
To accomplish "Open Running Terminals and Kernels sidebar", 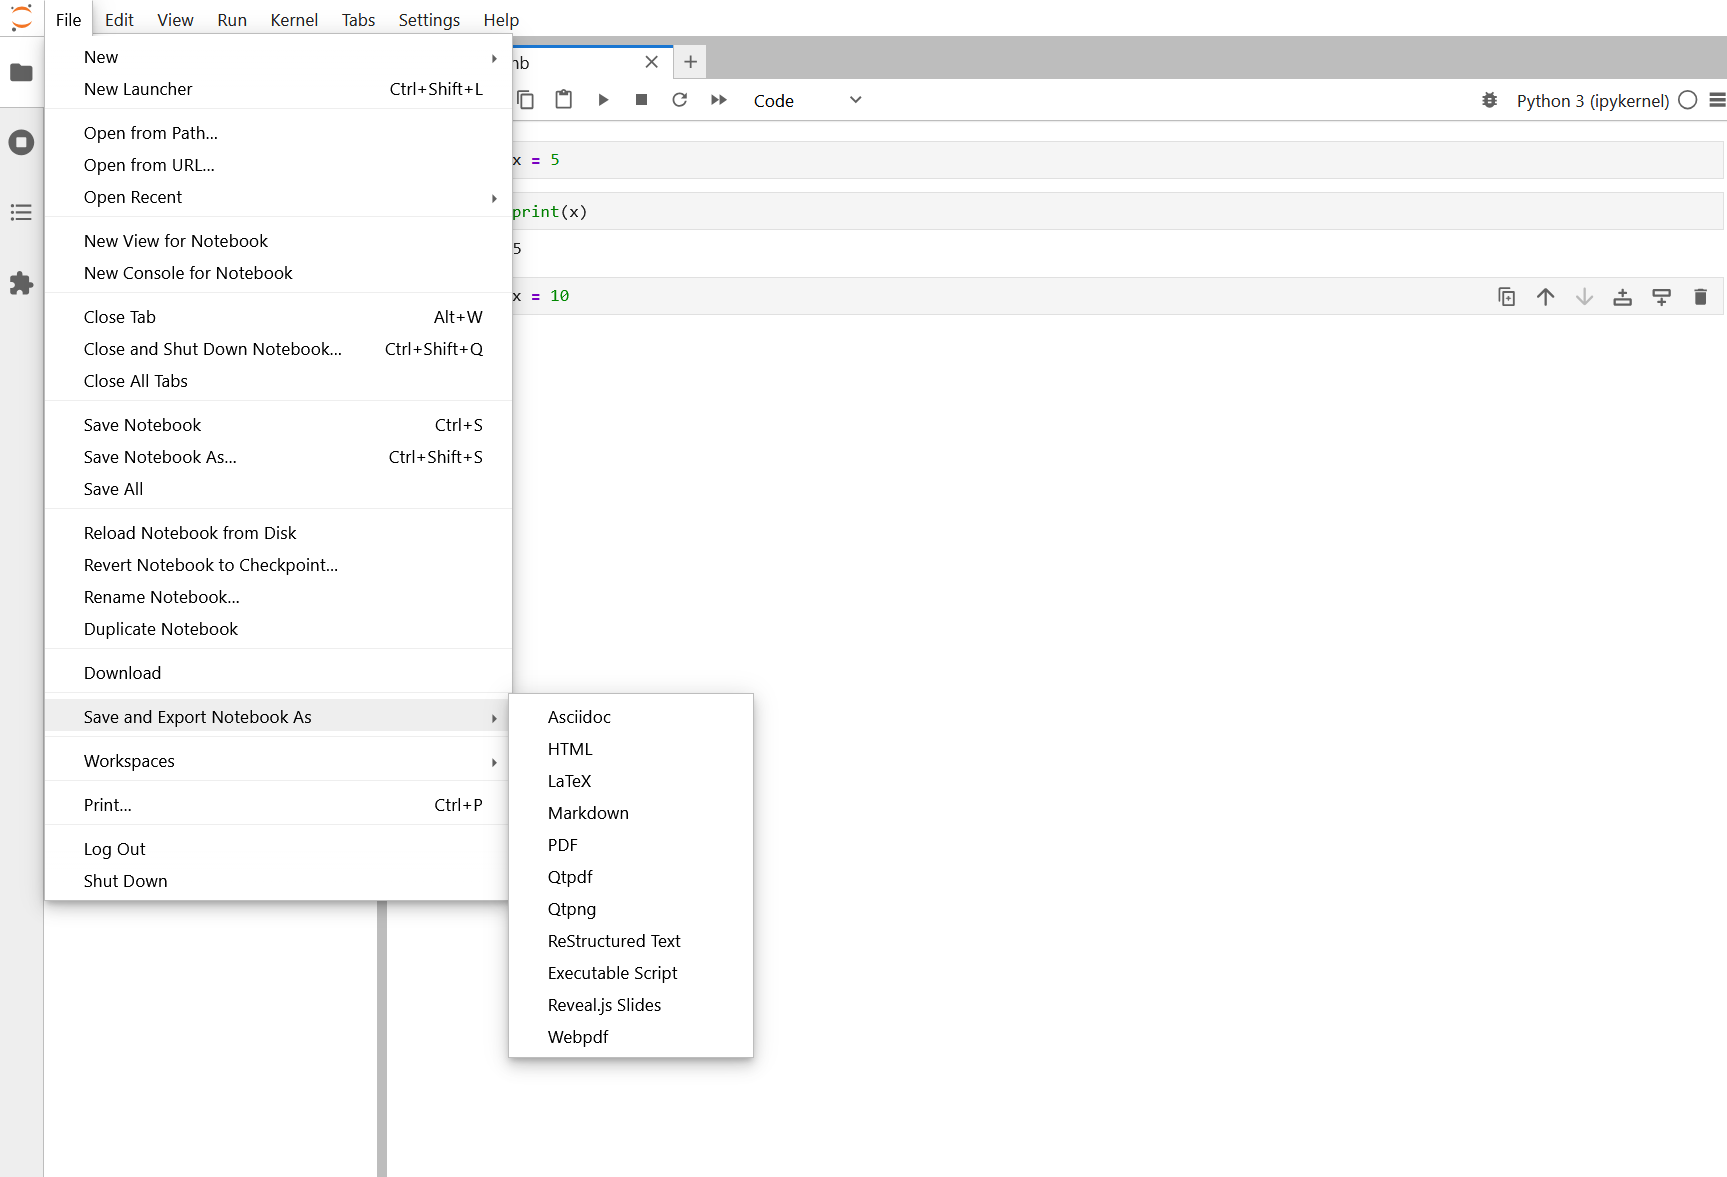I will 21,142.
